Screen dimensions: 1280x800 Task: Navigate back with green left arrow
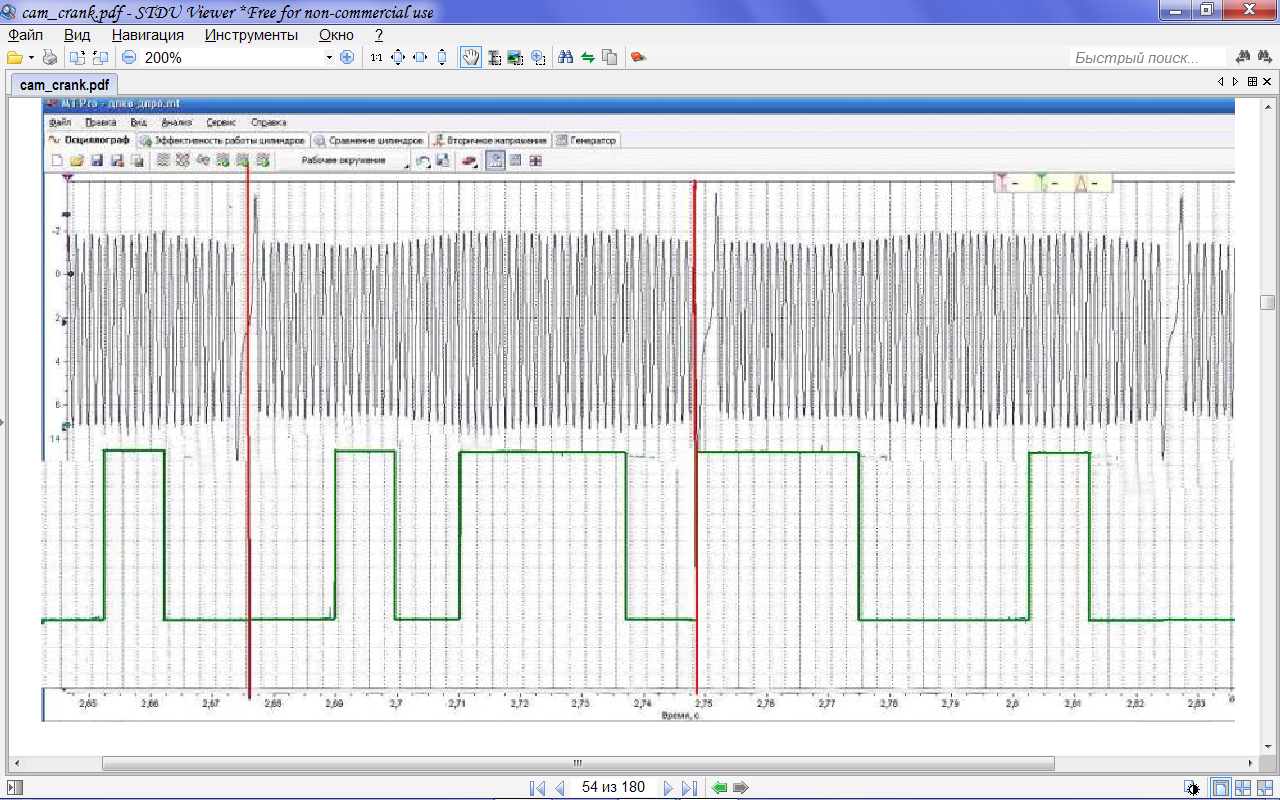[x=719, y=788]
